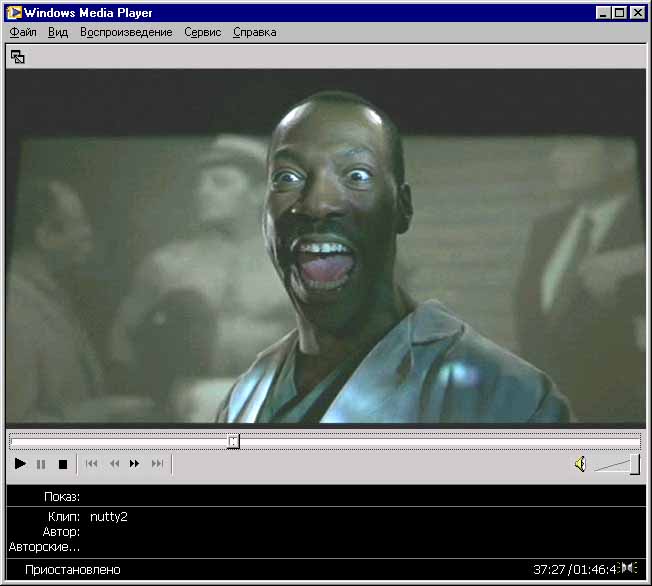Image resolution: width=652 pixels, height=586 pixels.
Task: Click the Приостановлено status text
Action: tap(73, 569)
